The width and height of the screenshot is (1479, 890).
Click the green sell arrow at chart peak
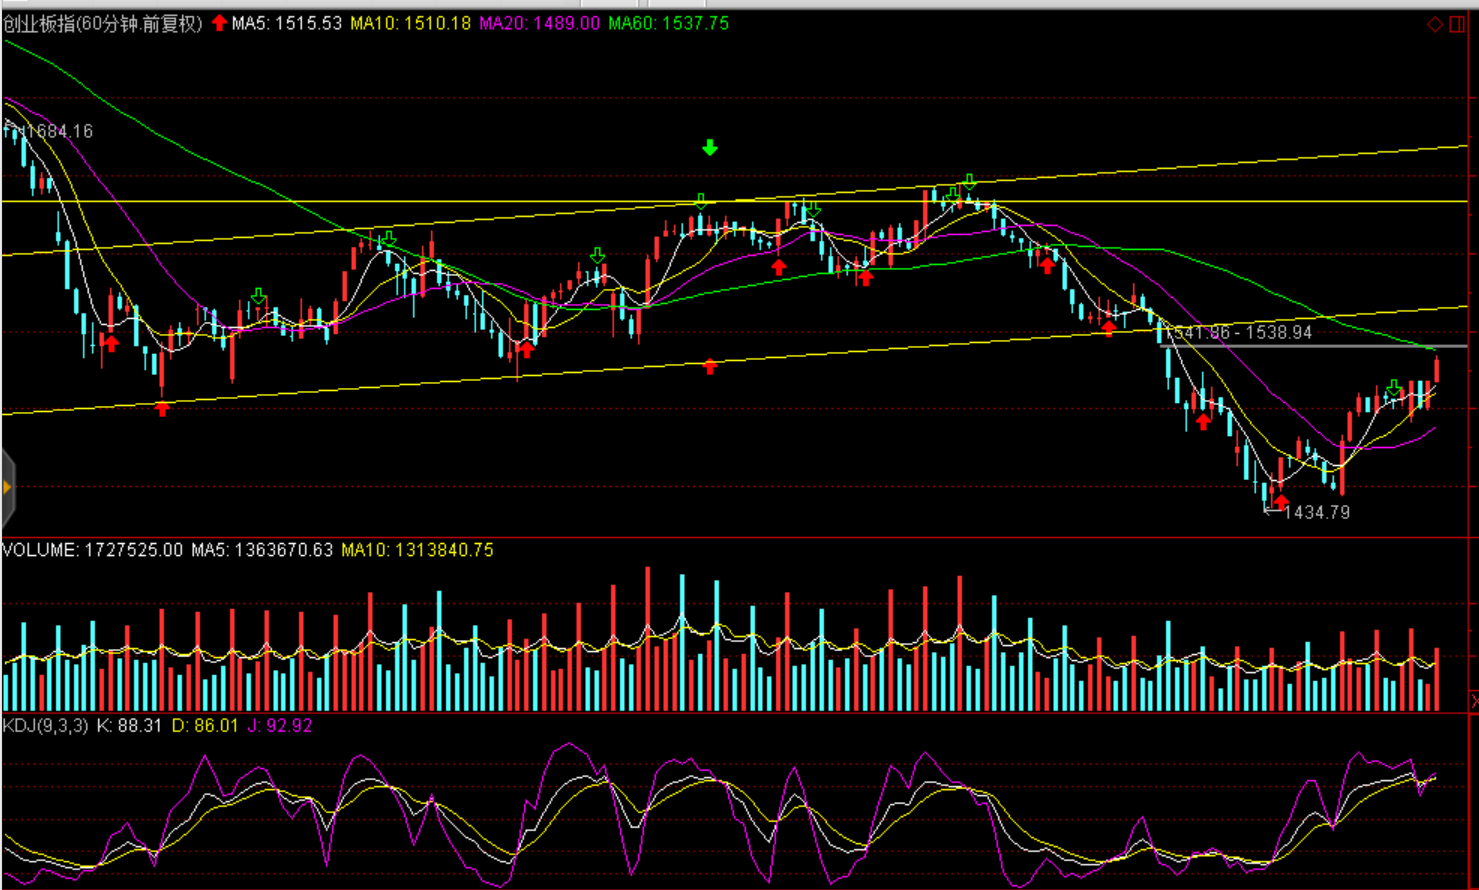(x=969, y=182)
